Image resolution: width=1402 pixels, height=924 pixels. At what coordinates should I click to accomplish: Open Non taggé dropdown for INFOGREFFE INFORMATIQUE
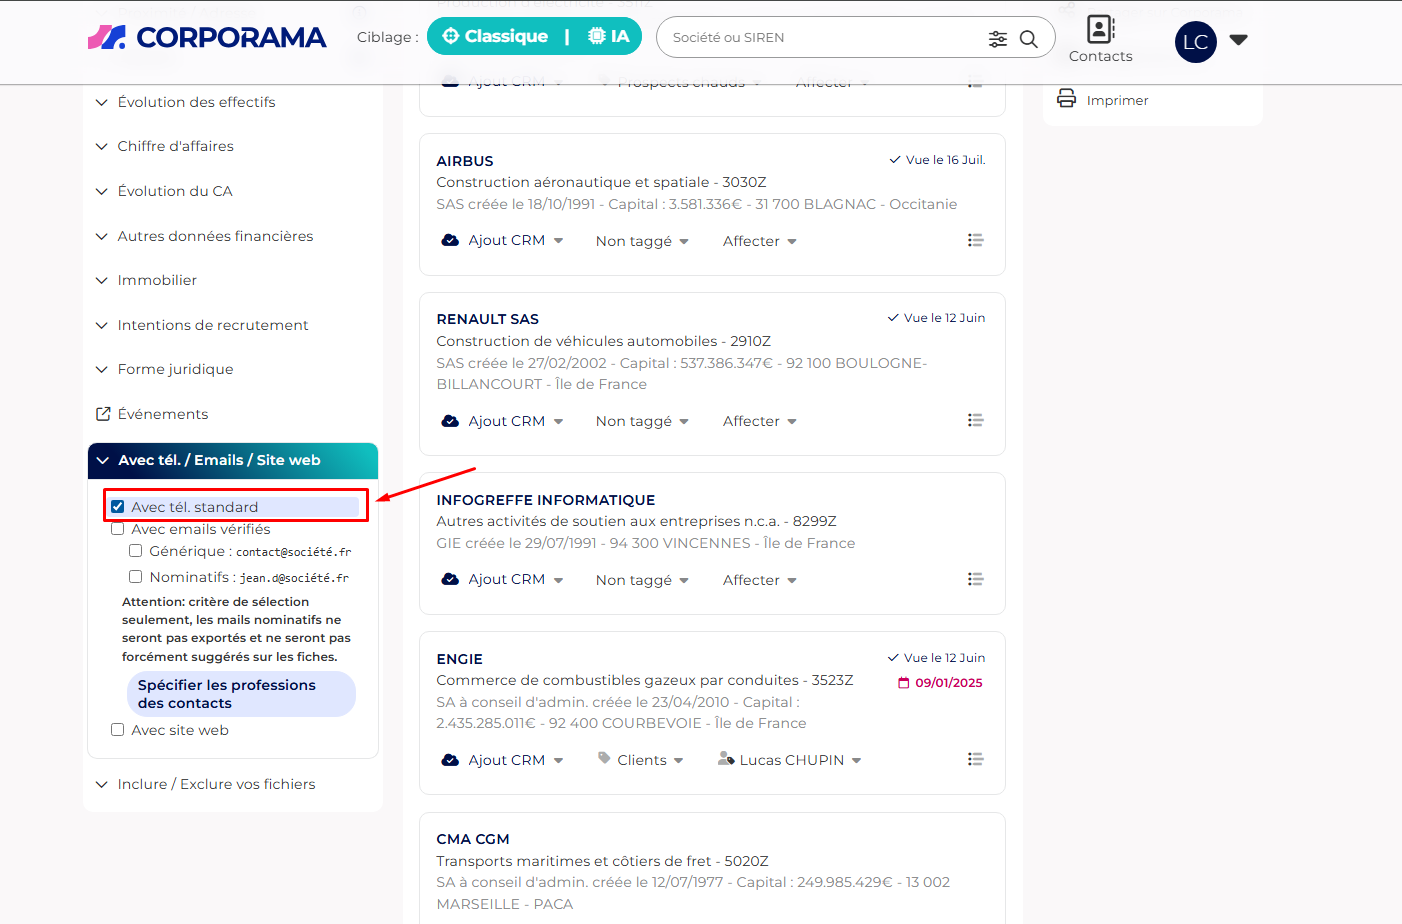pos(641,580)
